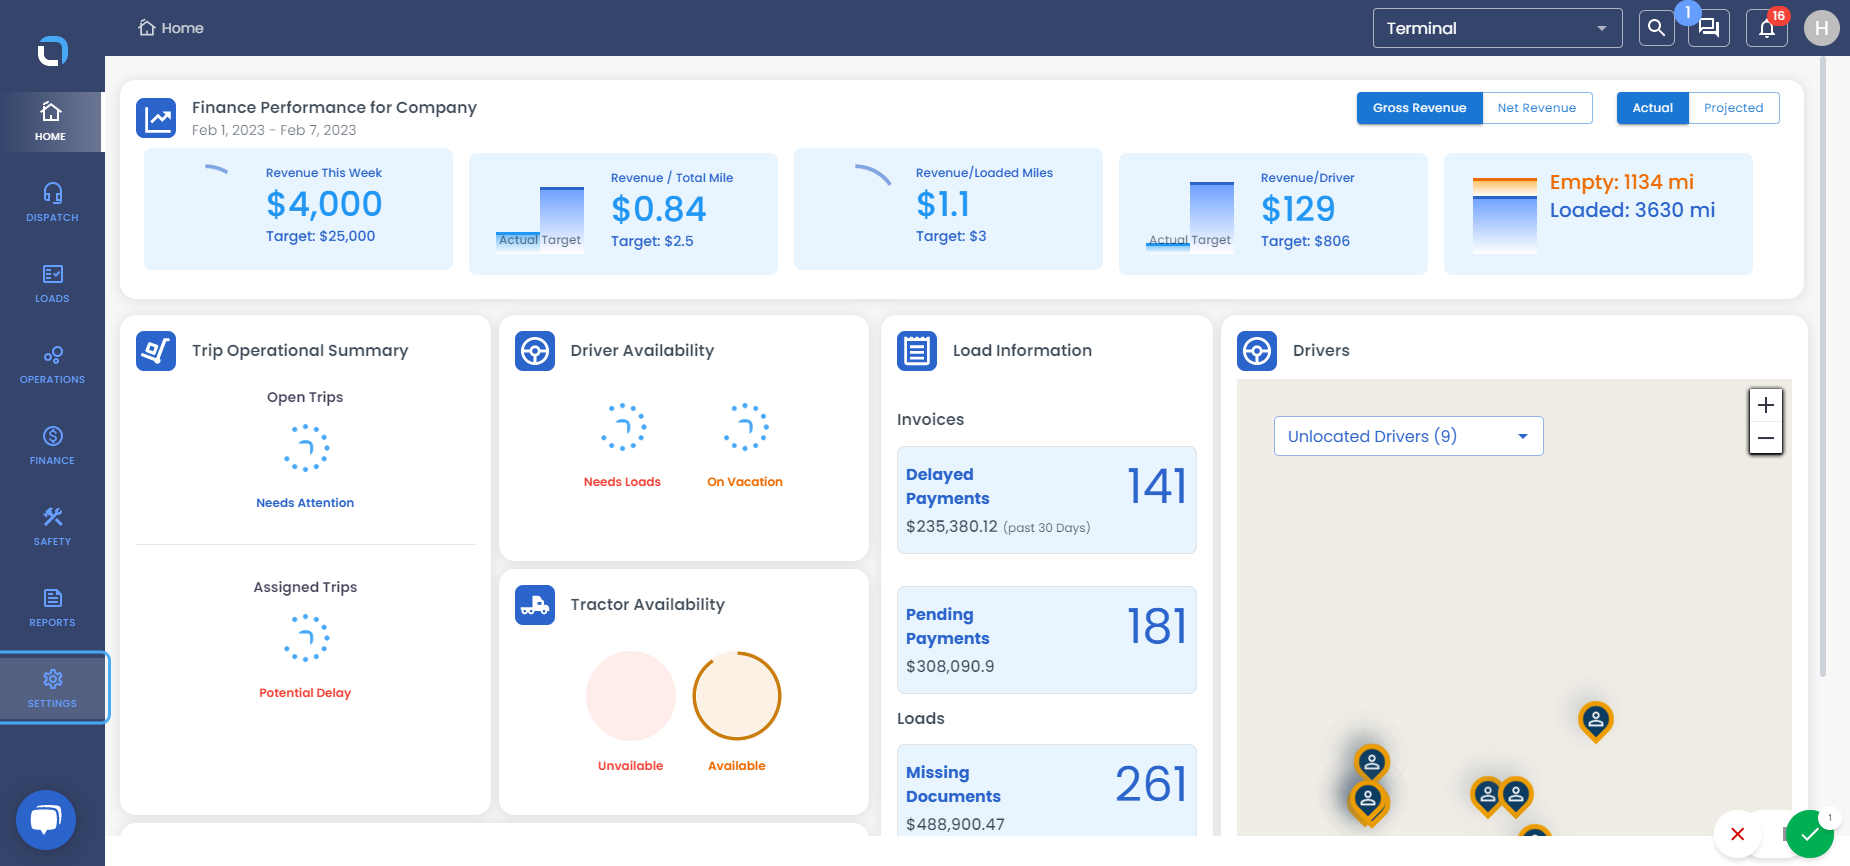Click the Available tractors progress circle
The image size is (1850, 866).
tap(737, 696)
